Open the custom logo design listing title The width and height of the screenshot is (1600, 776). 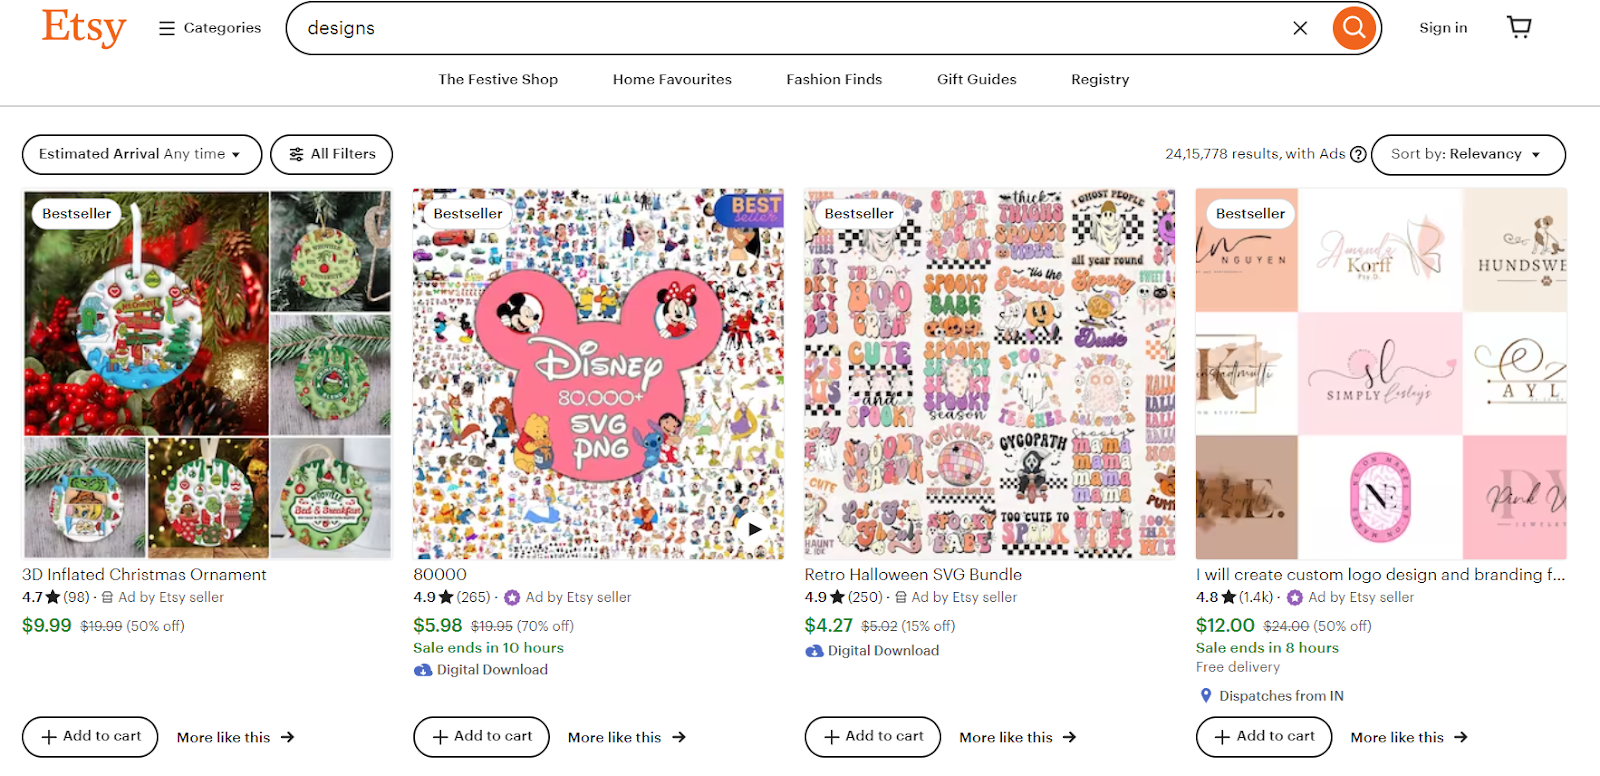1380,574
